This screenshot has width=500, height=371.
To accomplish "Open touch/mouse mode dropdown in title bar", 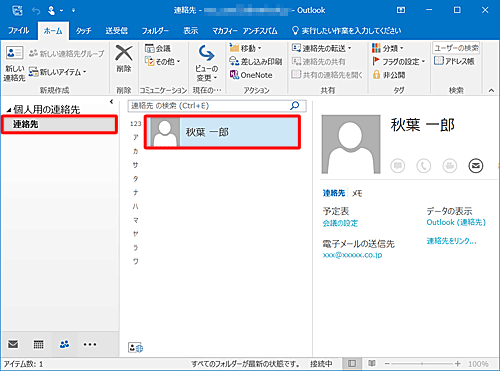I will (54, 11).
